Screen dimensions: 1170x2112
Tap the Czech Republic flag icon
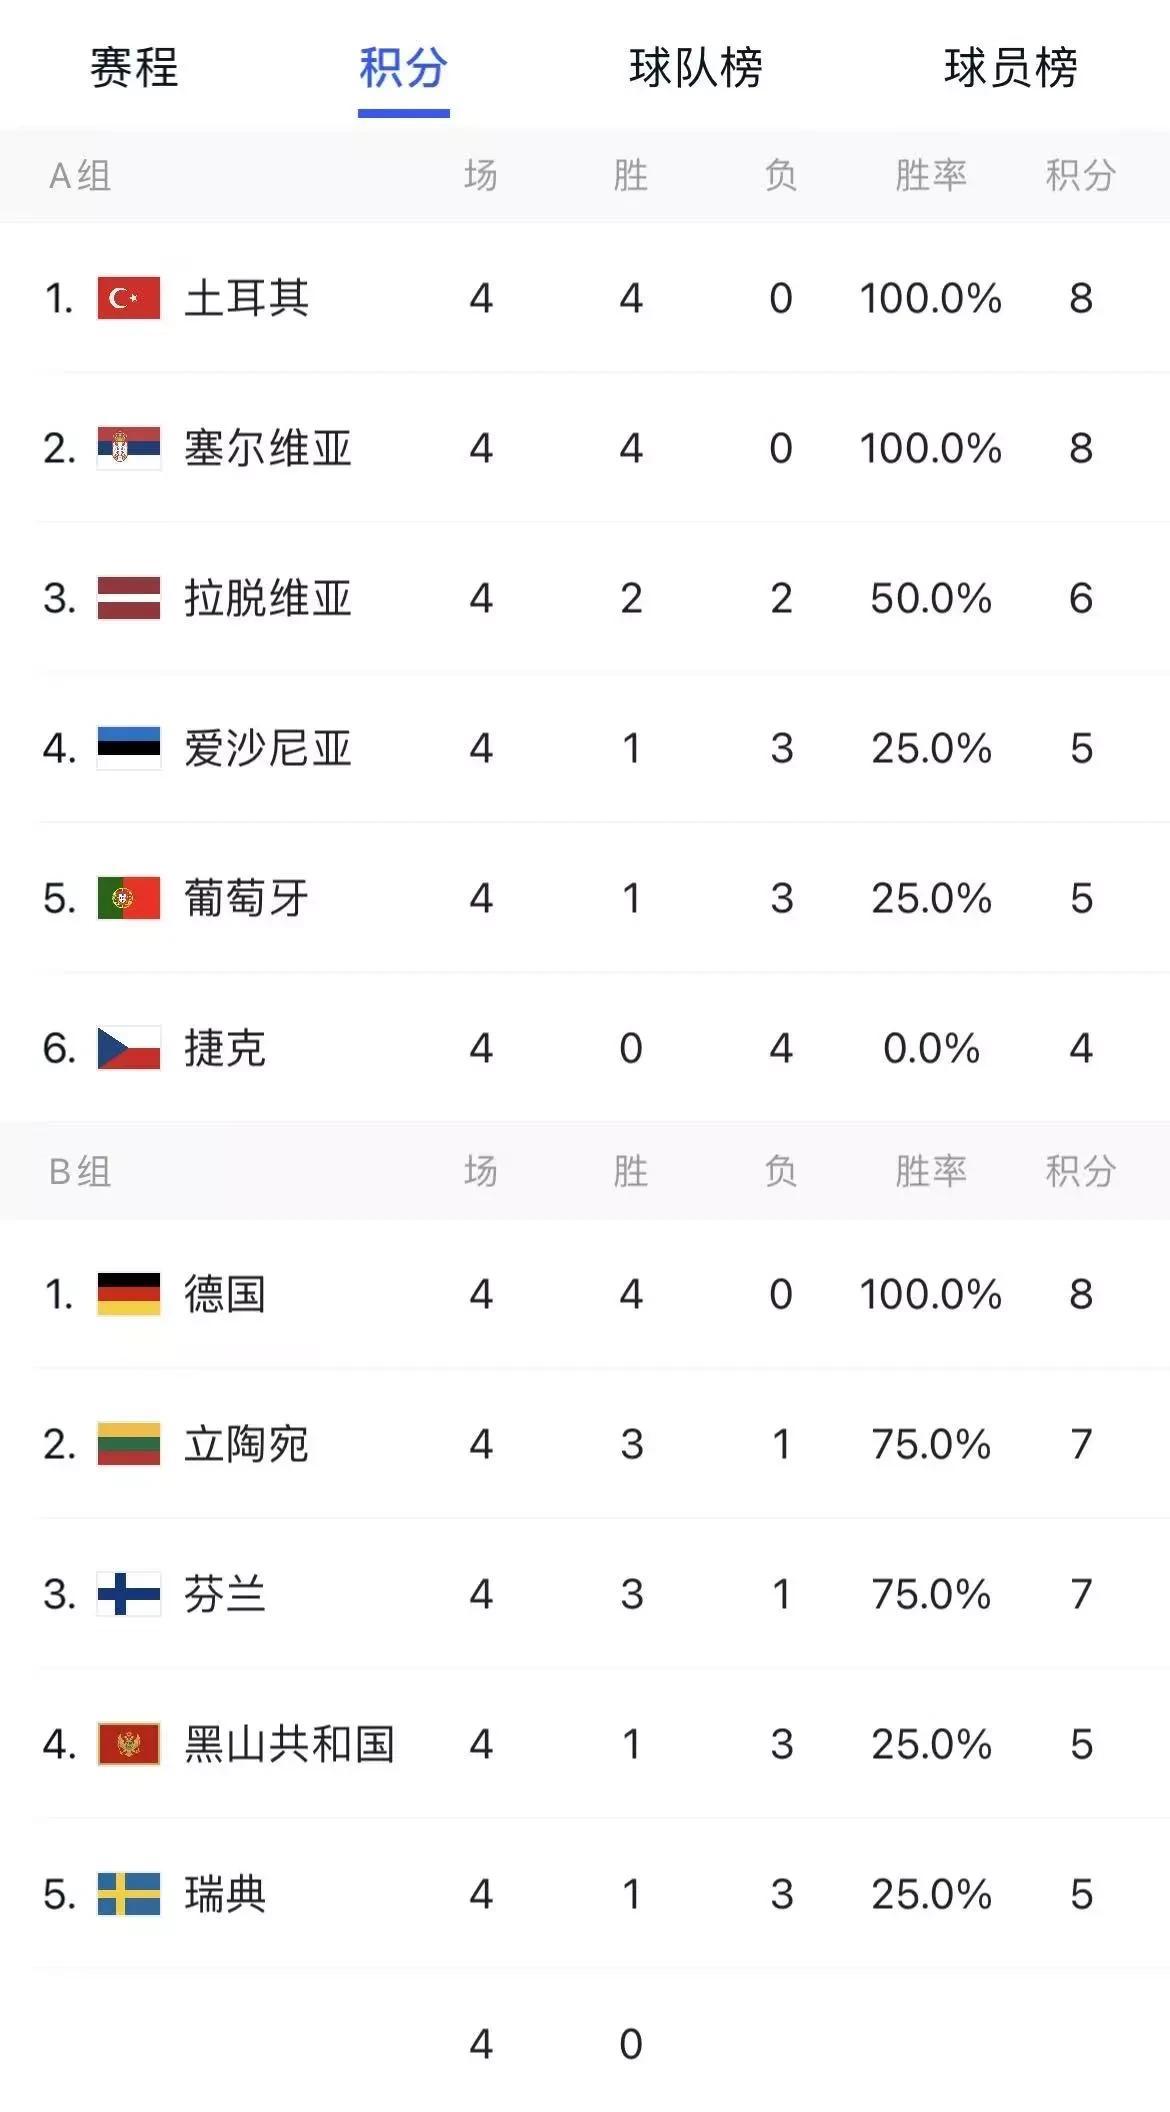coord(129,1048)
